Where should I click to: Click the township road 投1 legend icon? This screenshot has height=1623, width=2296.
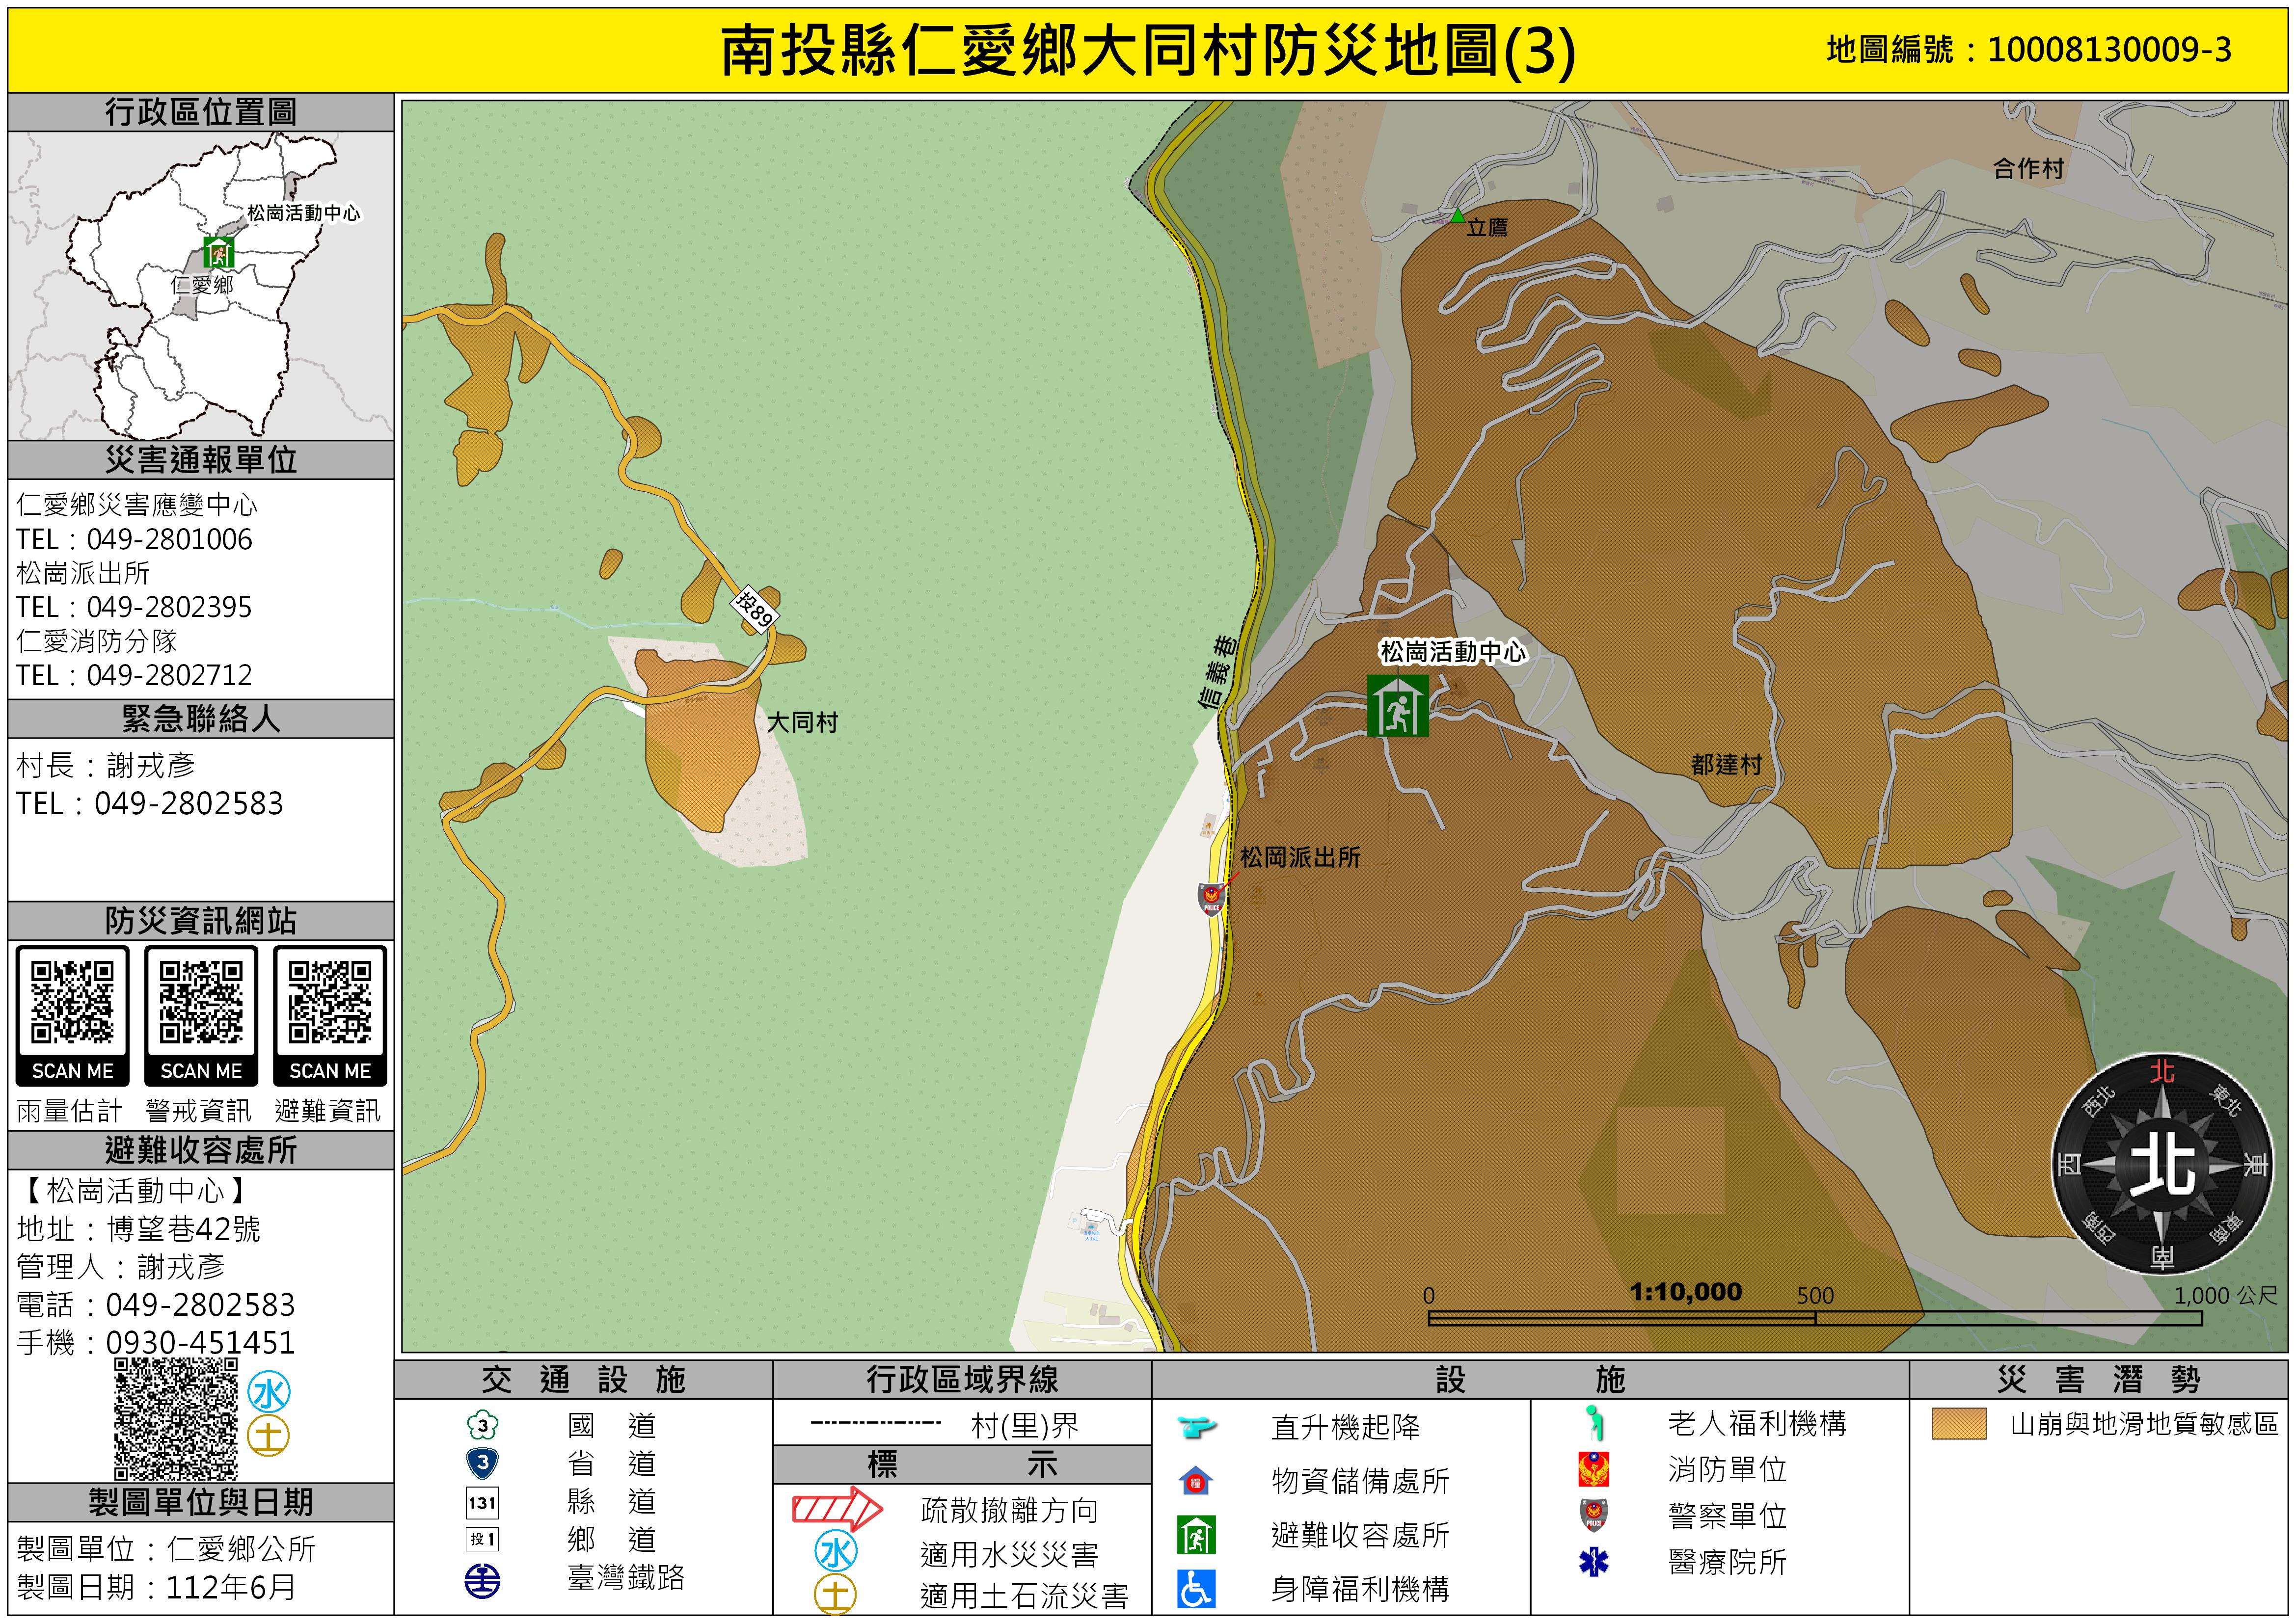pos(482,1539)
